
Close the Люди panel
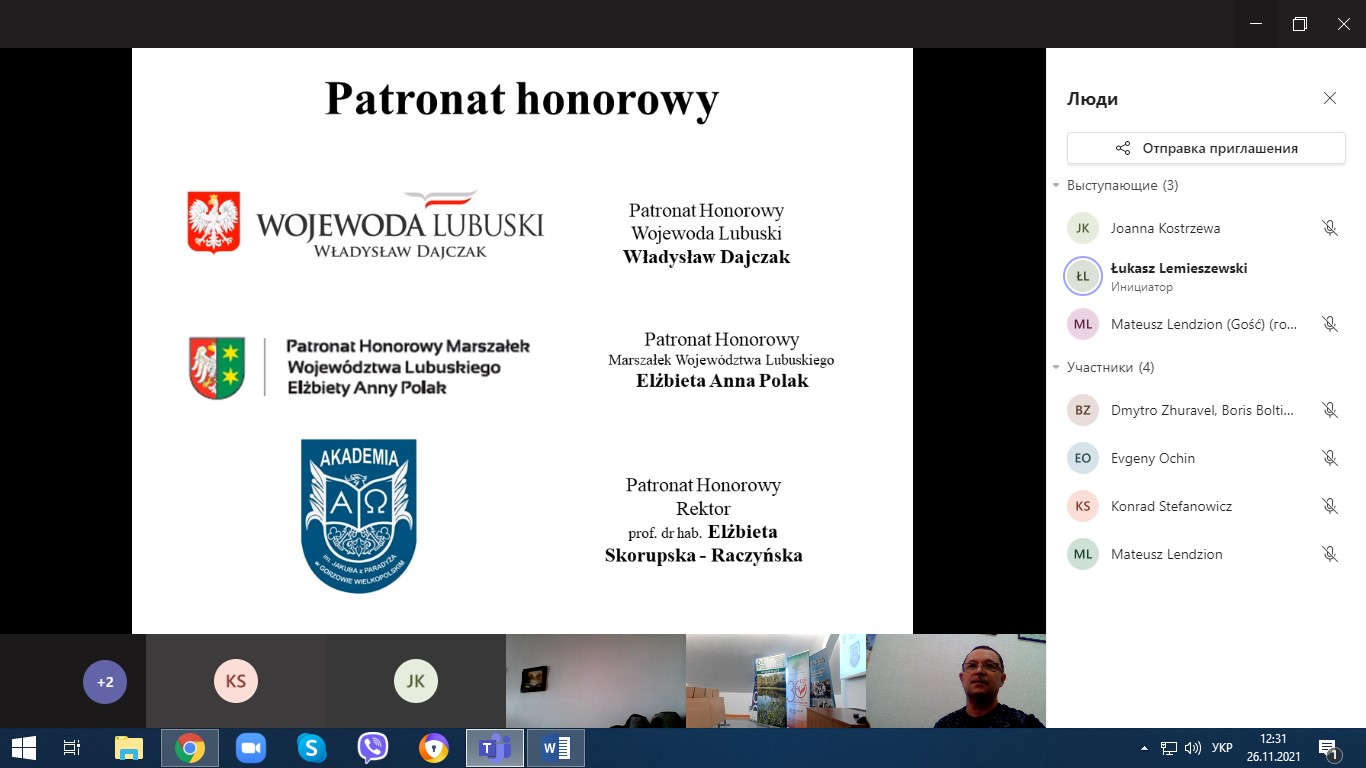(x=1330, y=98)
